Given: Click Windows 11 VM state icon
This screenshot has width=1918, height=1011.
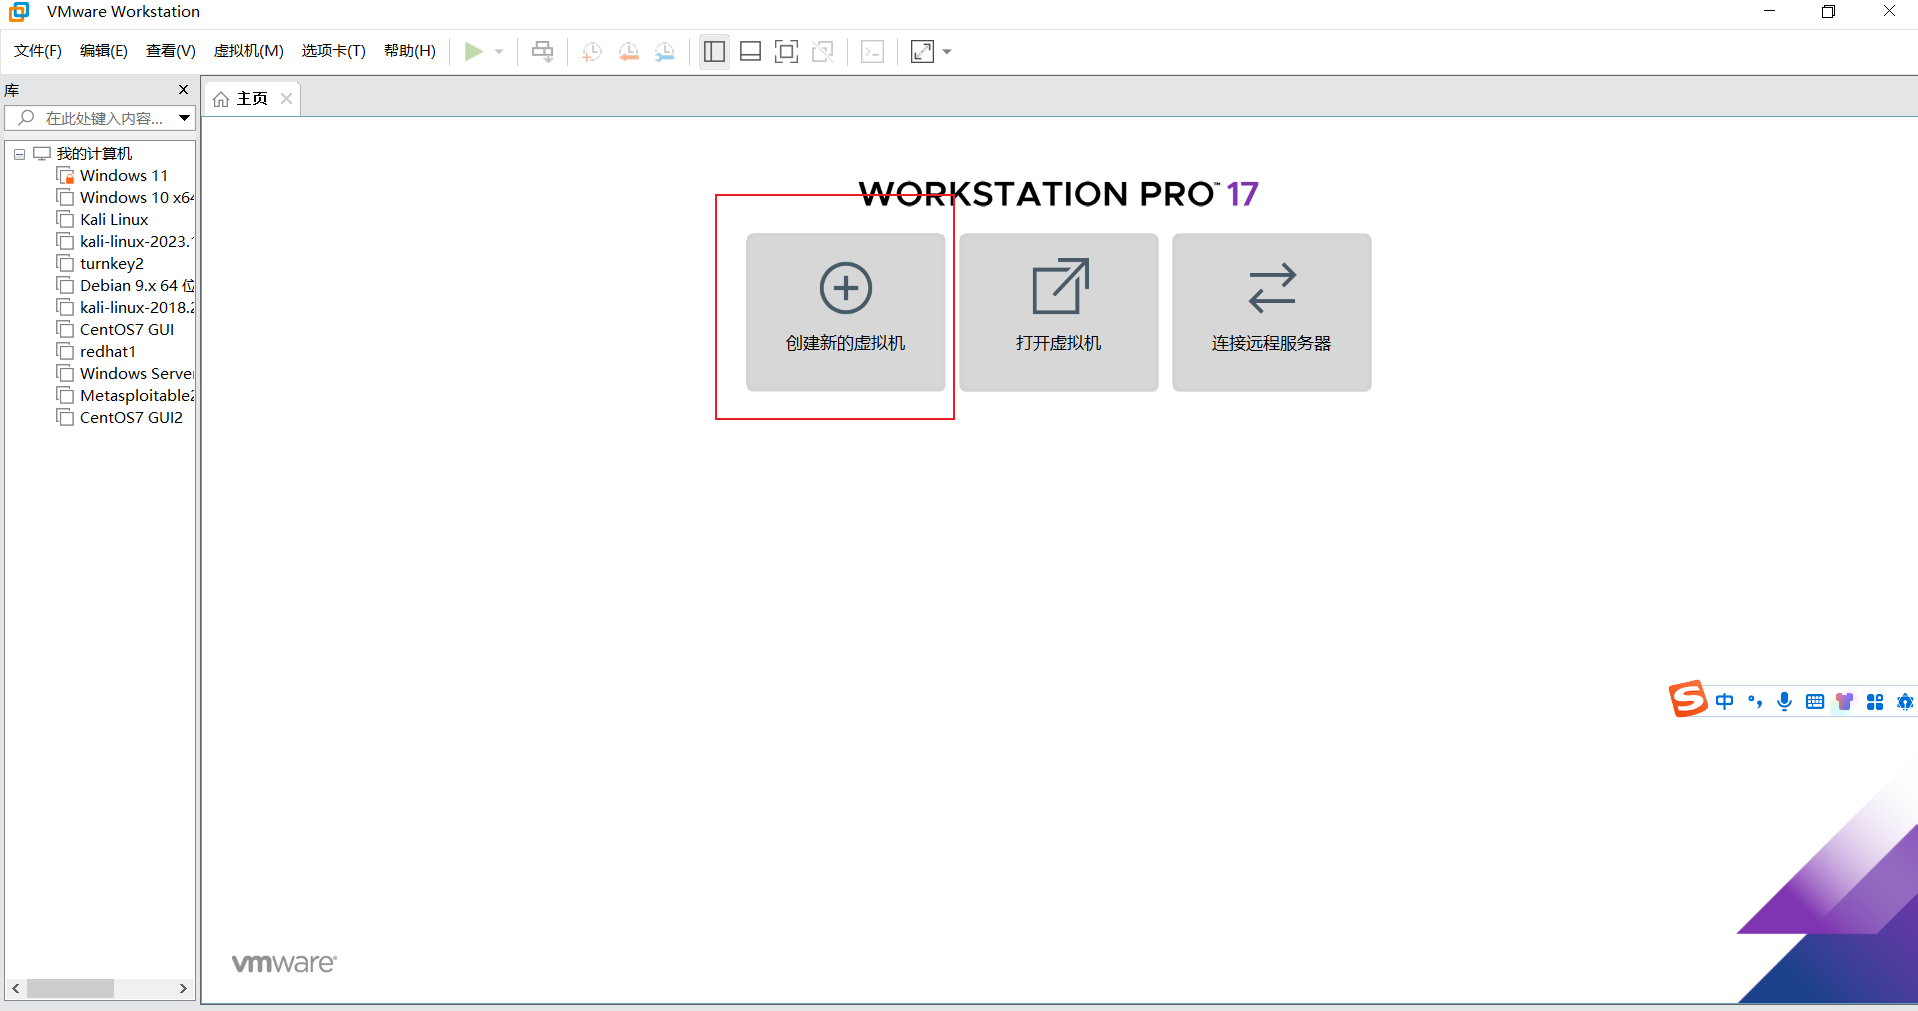Looking at the screenshot, I should click(66, 176).
